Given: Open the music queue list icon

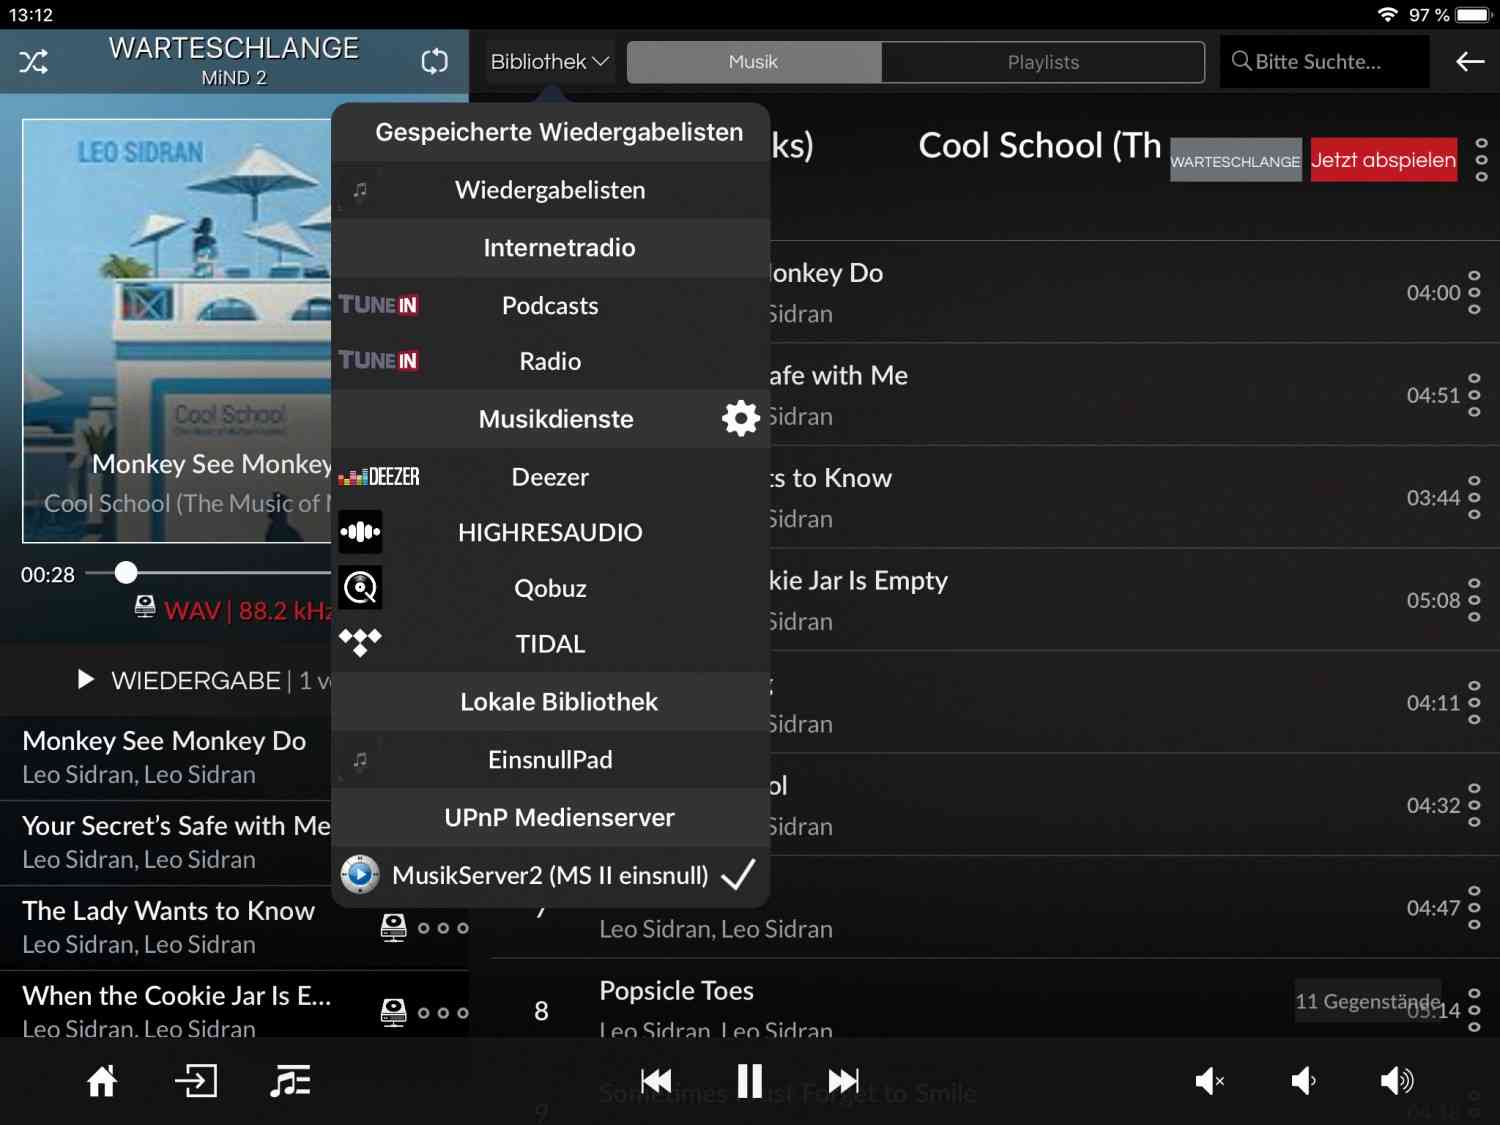Looking at the screenshot, I should pyautogui.click(x=290, y=1081).
